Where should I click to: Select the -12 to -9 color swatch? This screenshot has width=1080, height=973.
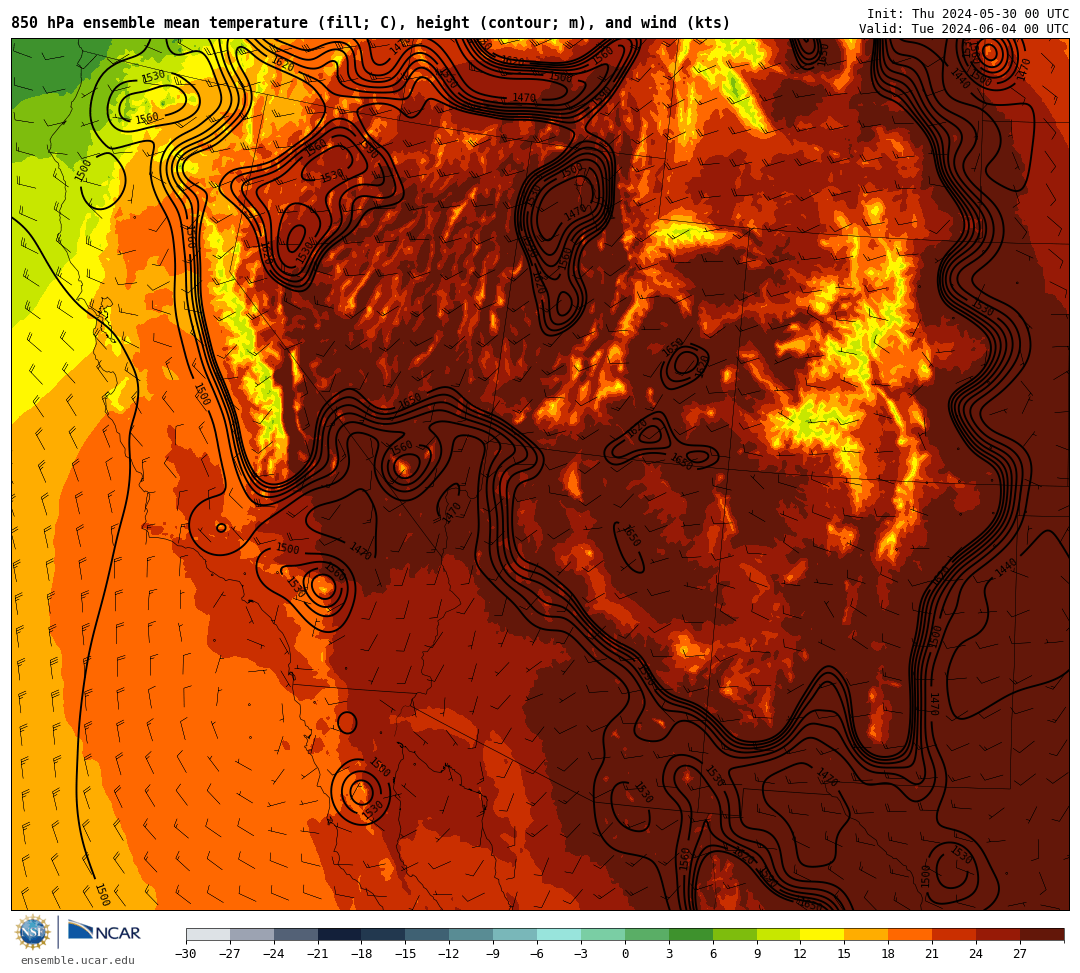[x=472, y=934]
